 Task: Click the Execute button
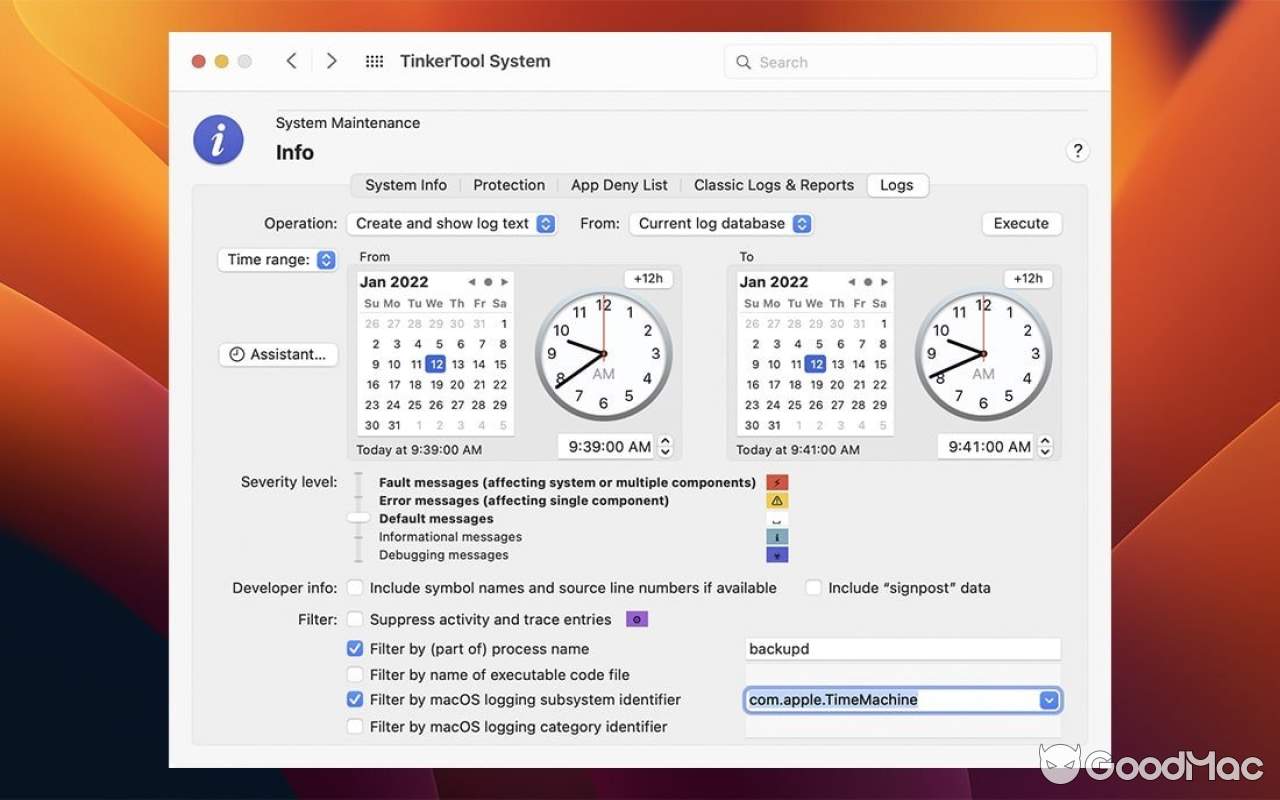click(x=1021, y=223)
